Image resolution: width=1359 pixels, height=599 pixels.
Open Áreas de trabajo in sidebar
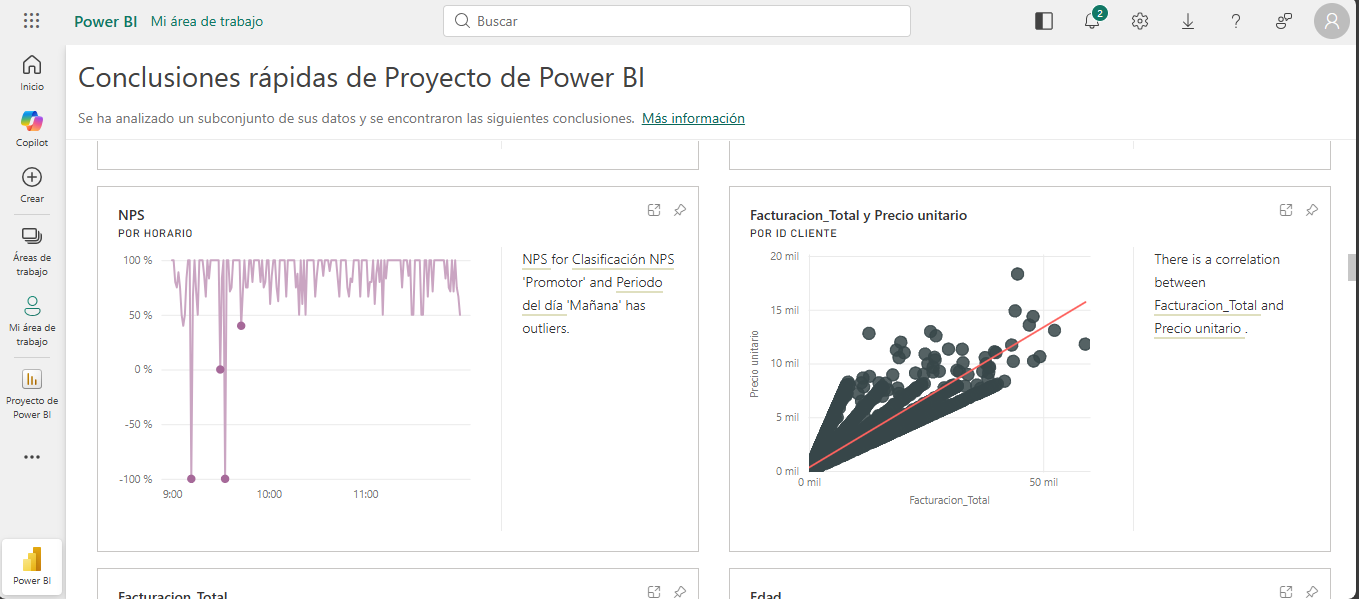[32, 251]
